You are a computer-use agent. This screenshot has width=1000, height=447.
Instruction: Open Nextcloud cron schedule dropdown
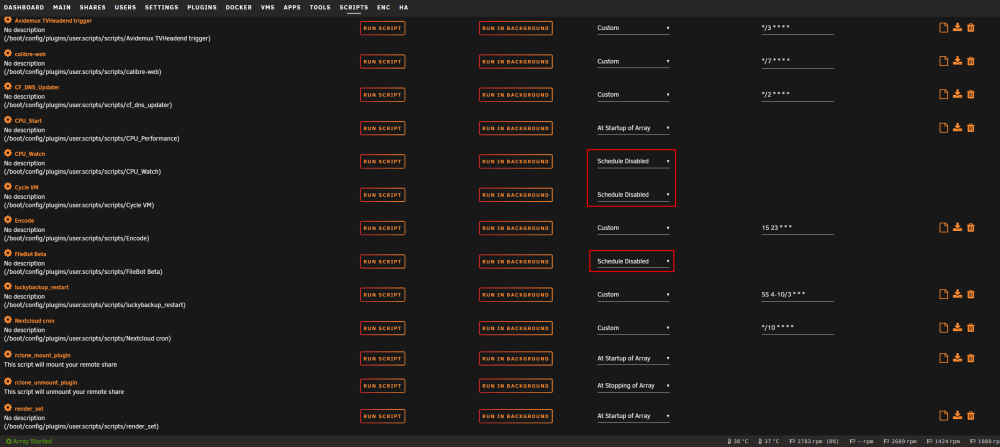click(x=633, y=328)
